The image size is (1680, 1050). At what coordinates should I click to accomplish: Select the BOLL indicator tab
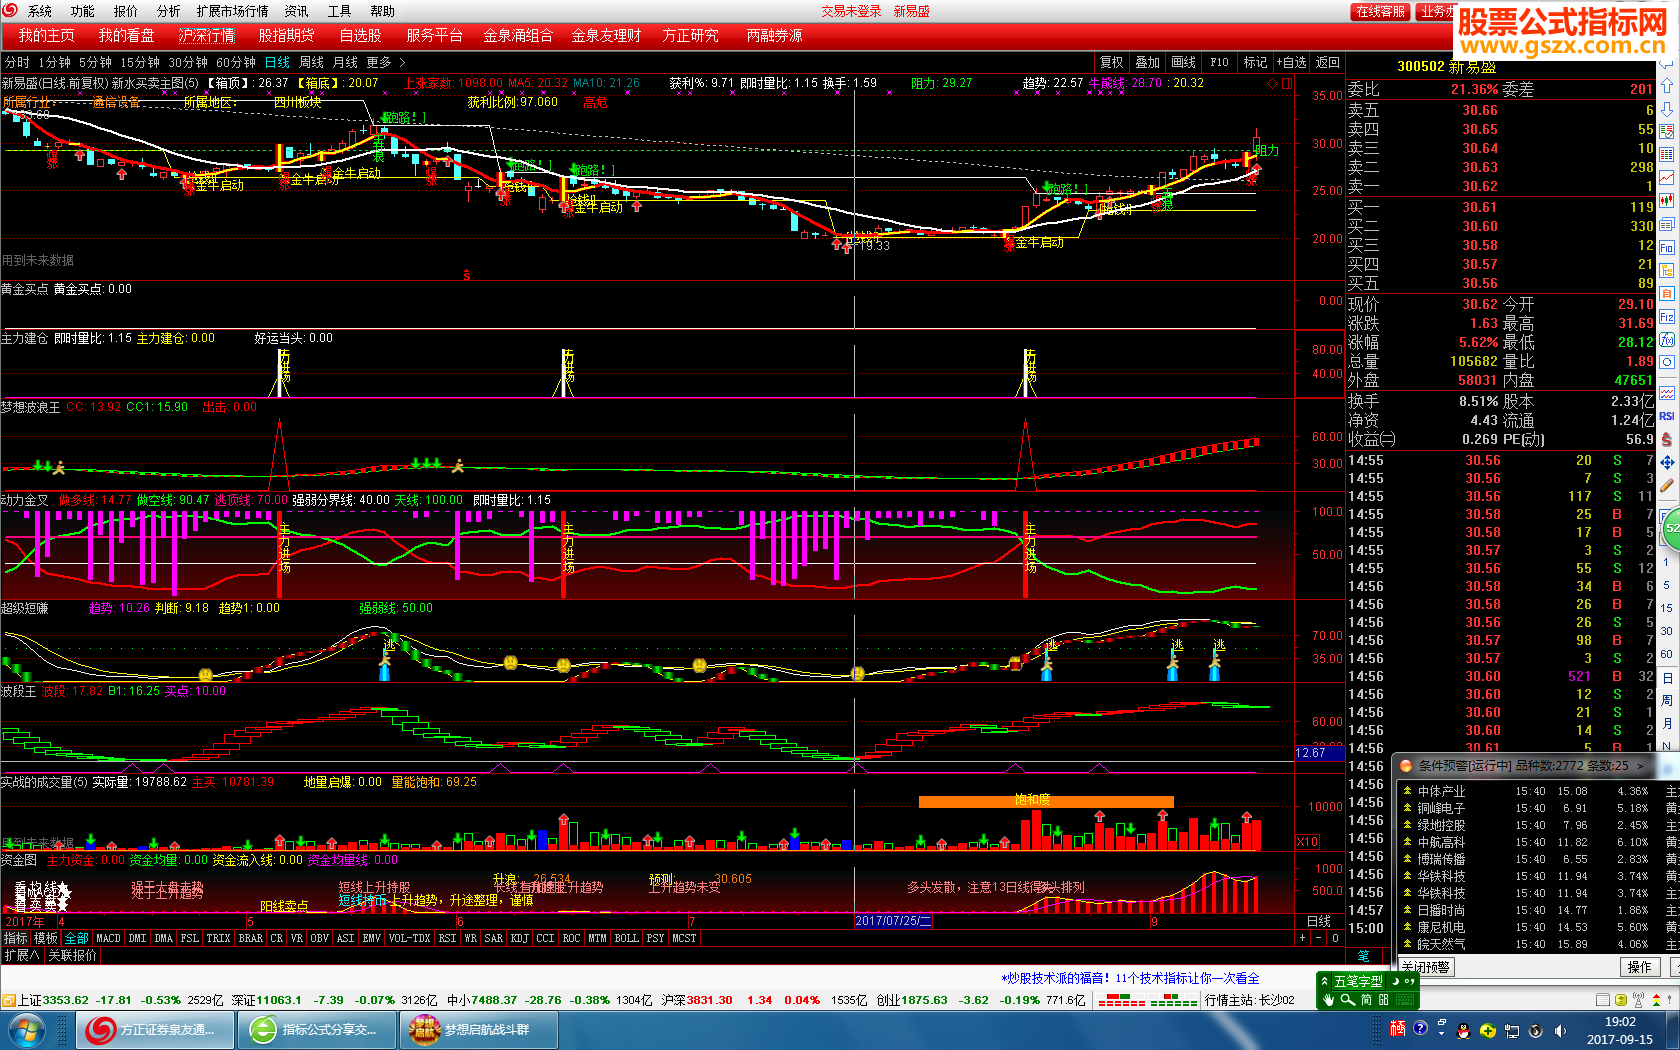[626, 938]
